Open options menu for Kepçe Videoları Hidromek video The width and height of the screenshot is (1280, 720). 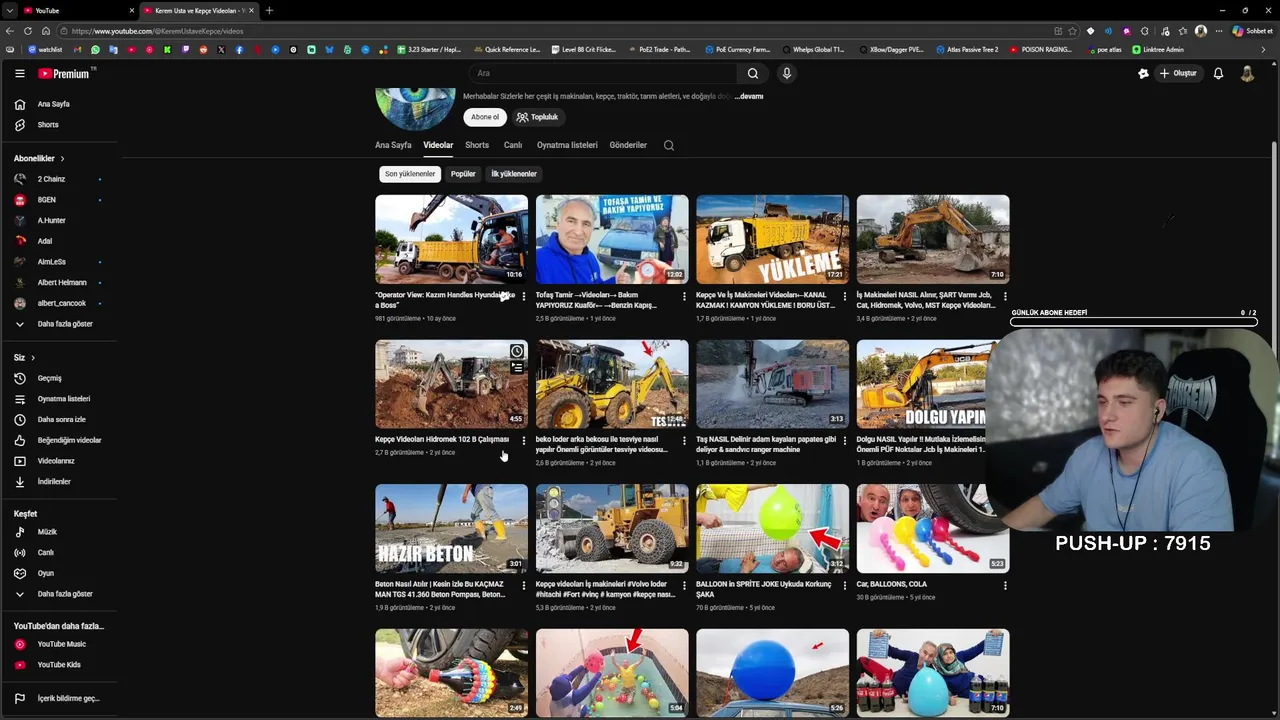click(x=523, y=441)
